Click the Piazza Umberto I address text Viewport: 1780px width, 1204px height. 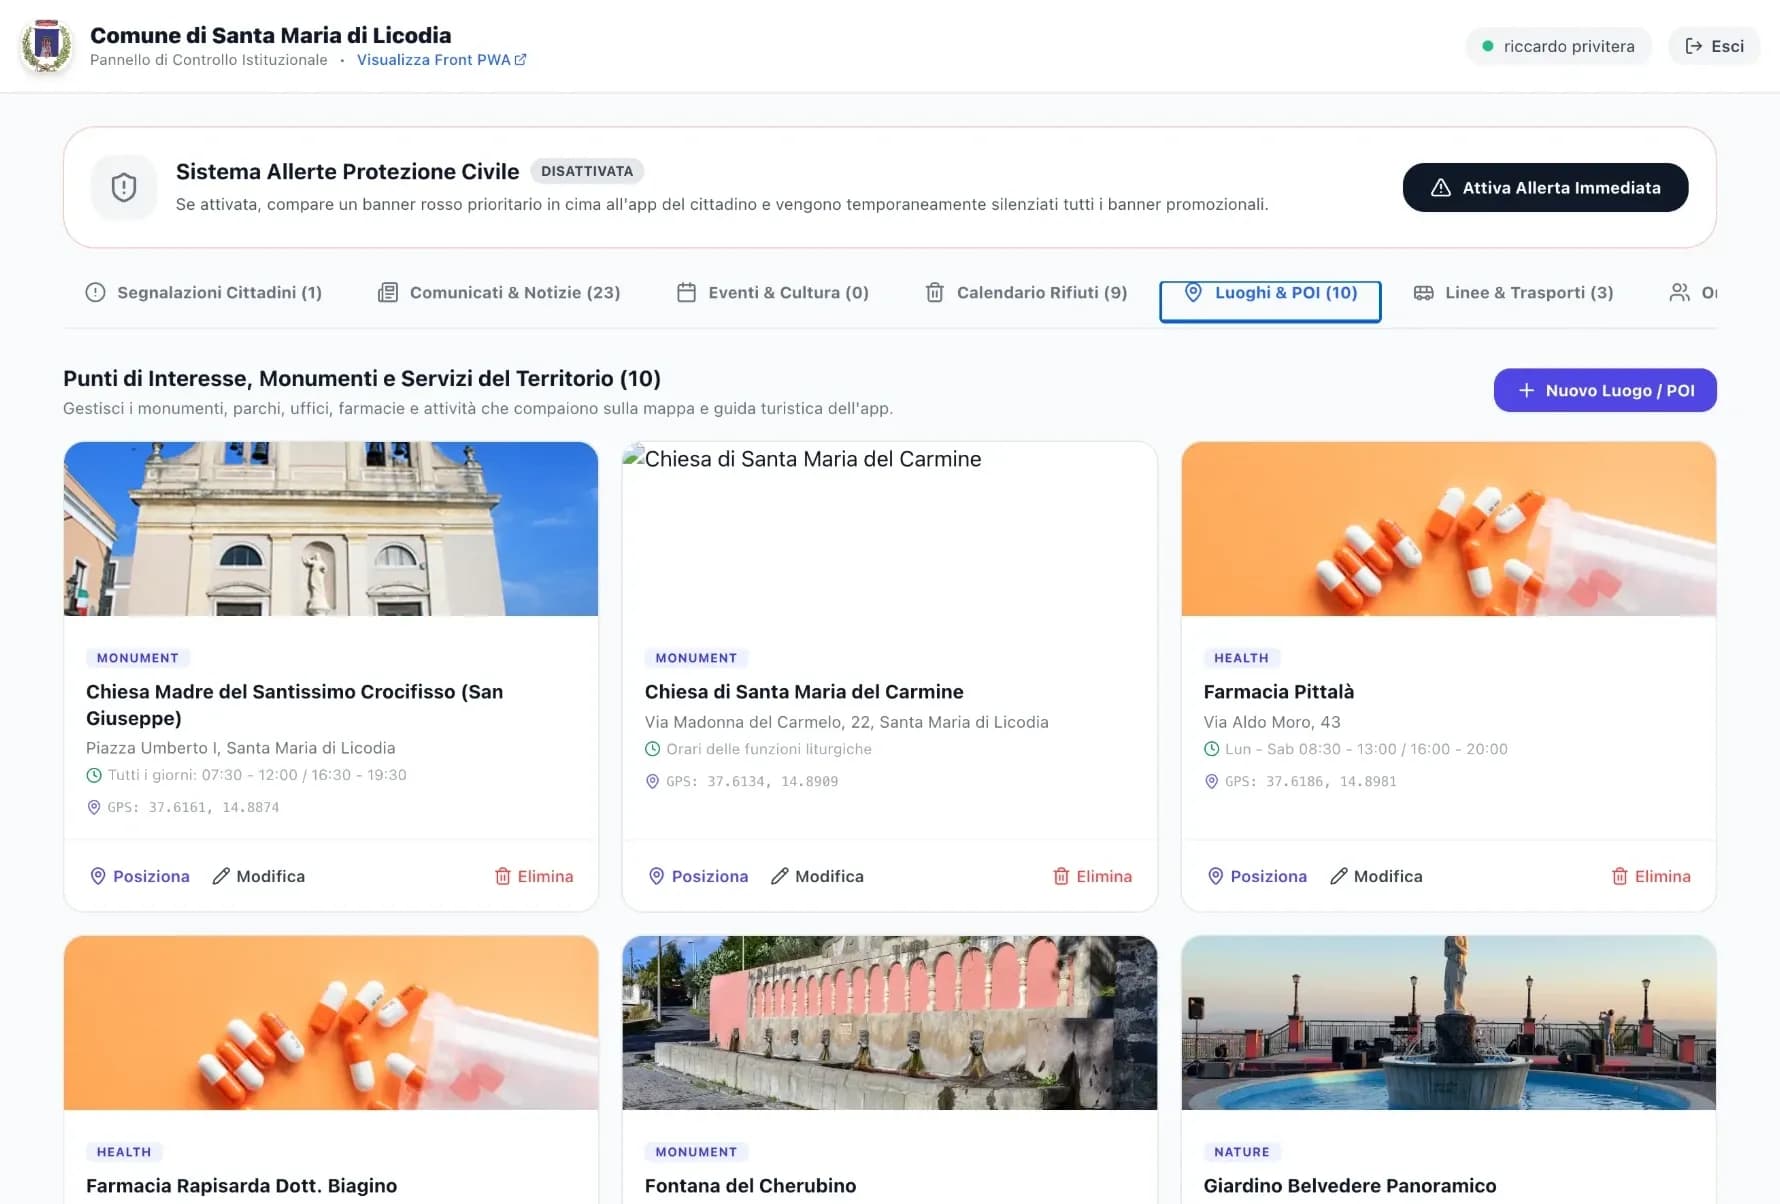click(240, 748)
